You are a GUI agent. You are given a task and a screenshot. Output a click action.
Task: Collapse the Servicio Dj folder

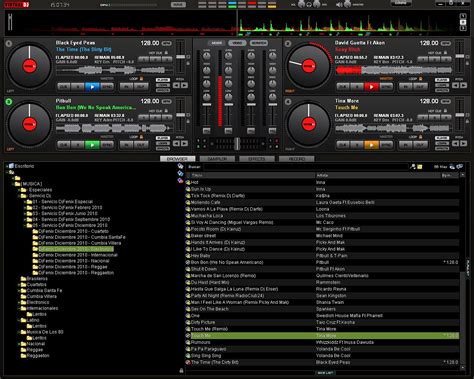click(19, 196)
